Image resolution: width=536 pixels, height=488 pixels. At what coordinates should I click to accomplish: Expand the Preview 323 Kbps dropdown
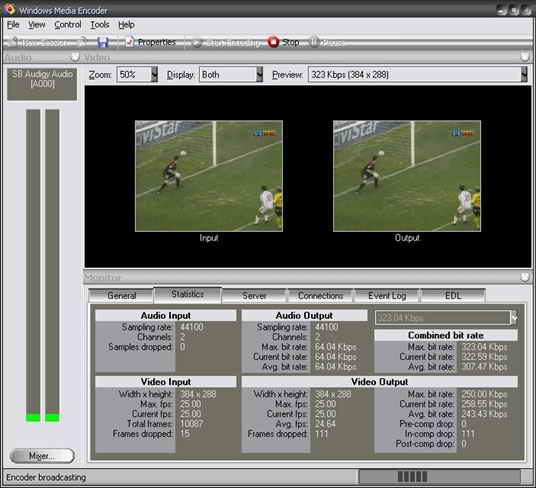click(524, 74)
